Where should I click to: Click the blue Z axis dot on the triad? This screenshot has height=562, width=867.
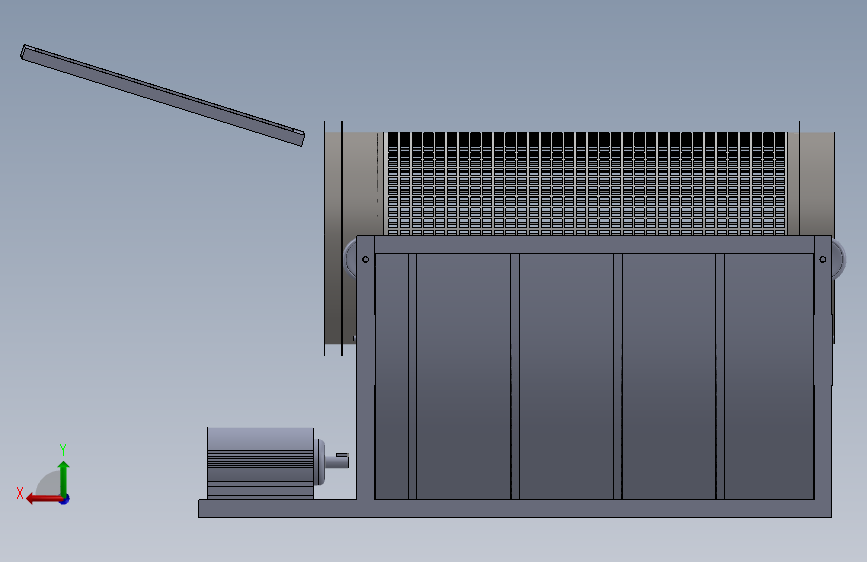pos(65,499)
